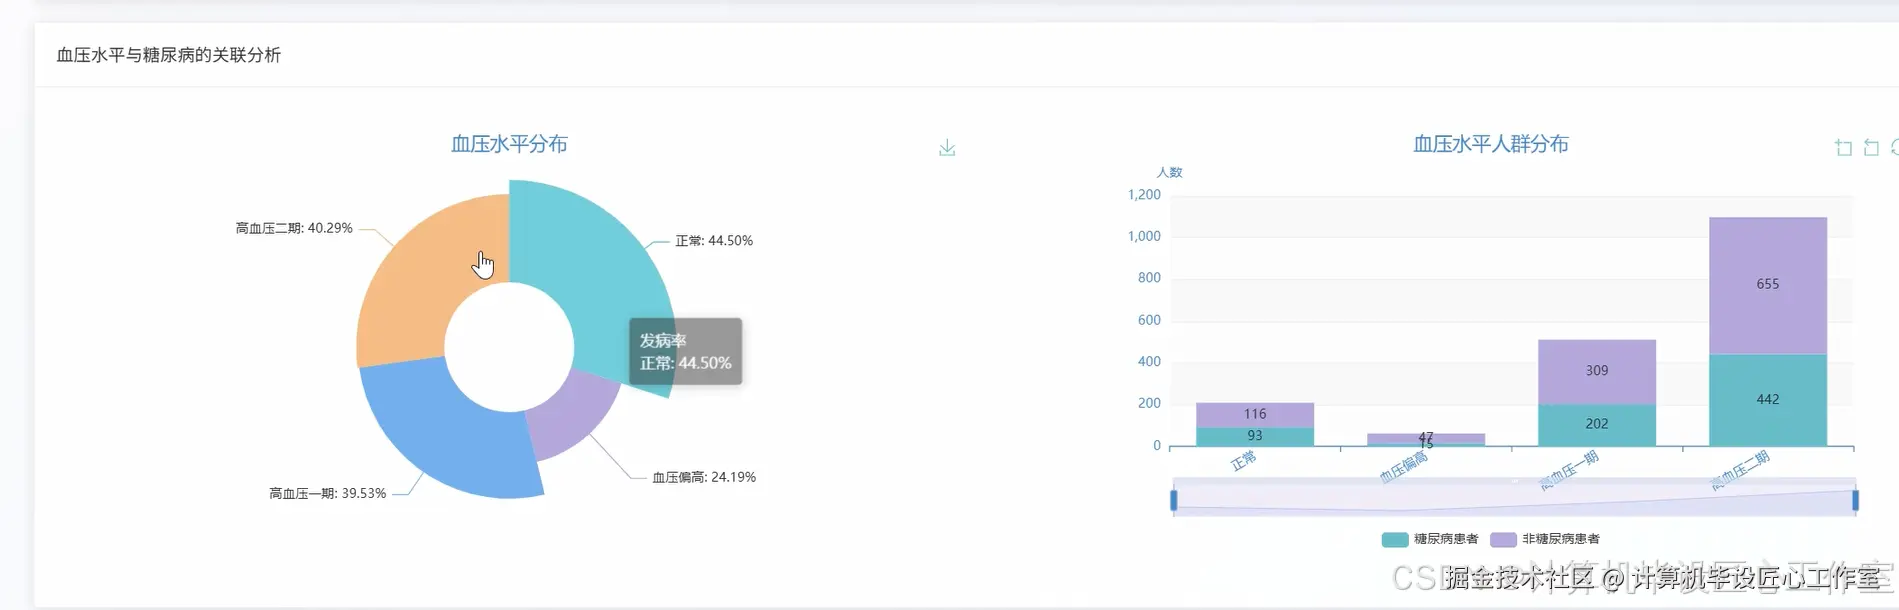The width and height of the screenshot is (1899, 610).
Task: Click the 116 purple bar segment
Action: 1254,414
